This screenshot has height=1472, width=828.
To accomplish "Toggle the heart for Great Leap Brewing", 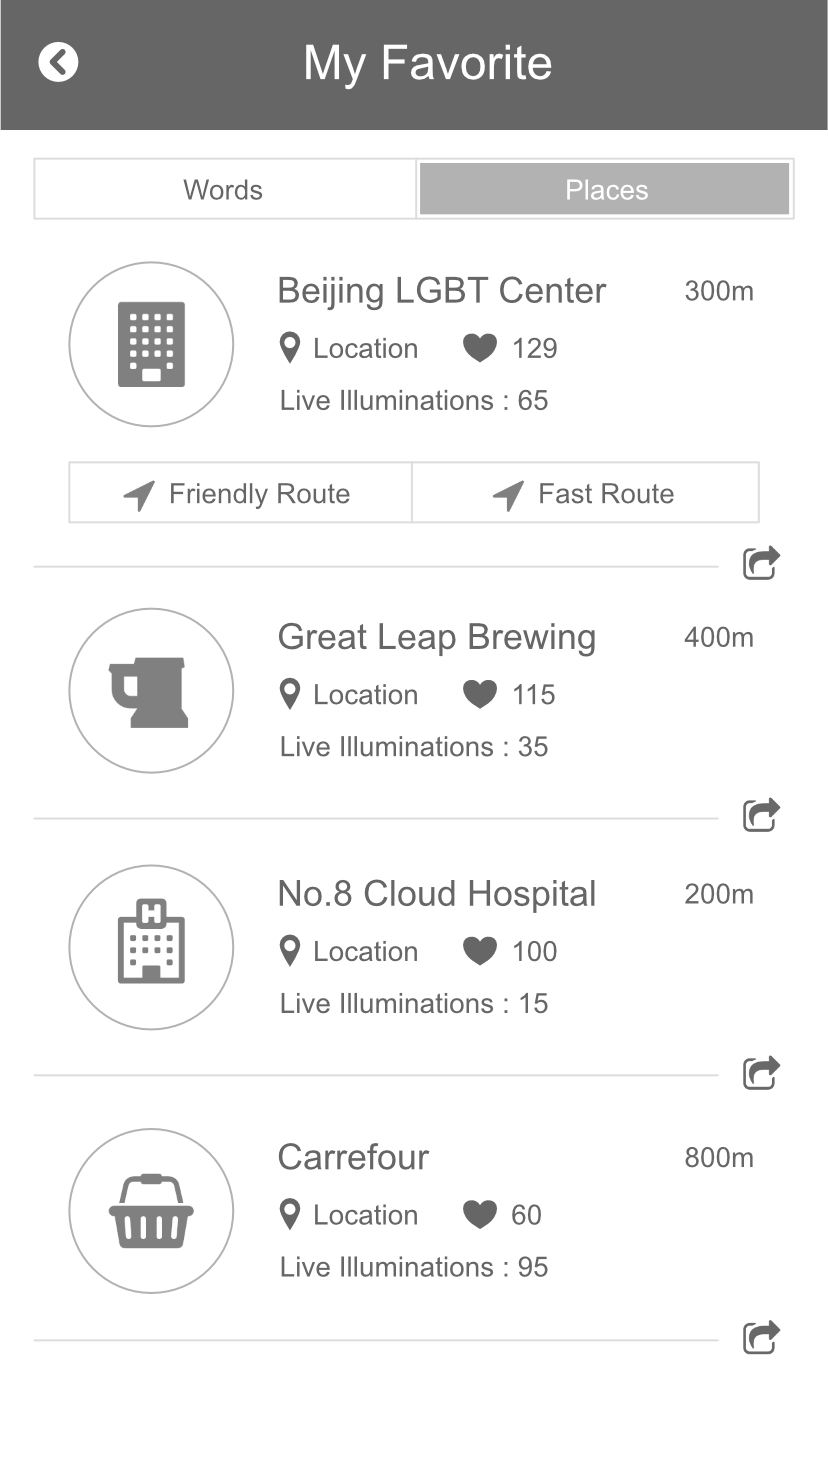I will coord(480,695).
